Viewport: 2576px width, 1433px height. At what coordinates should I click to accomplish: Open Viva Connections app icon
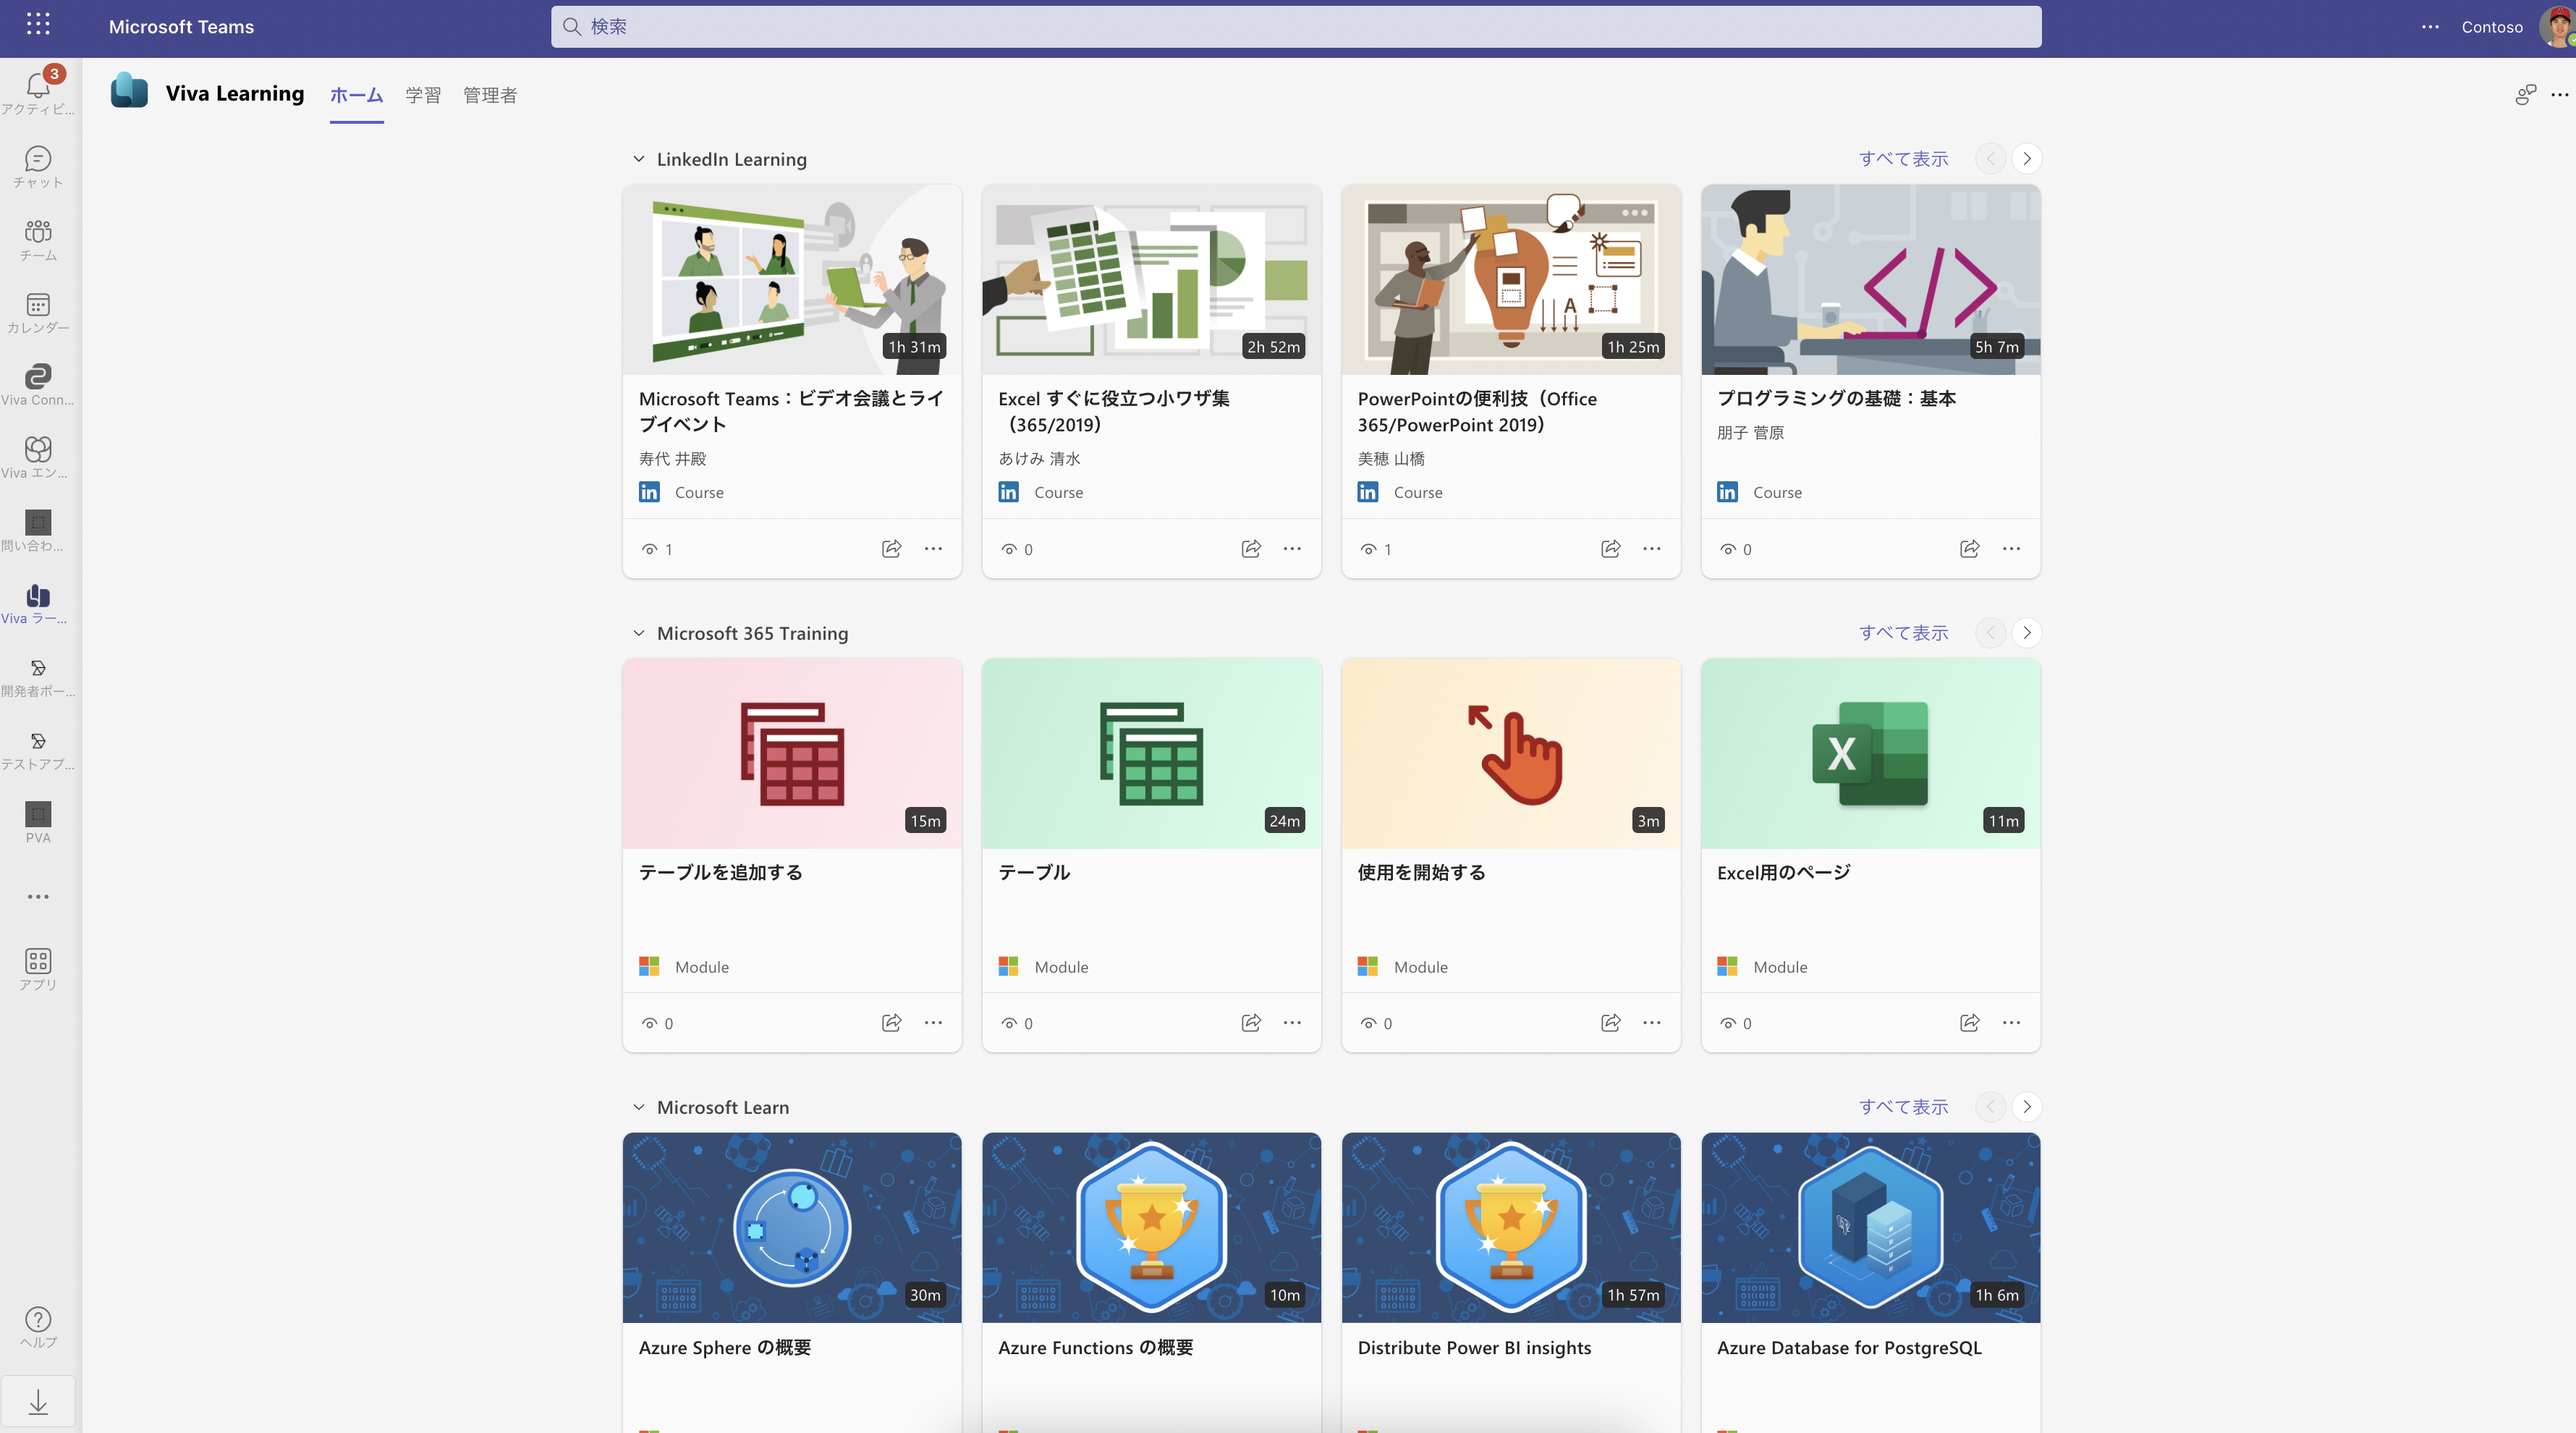click(38, 377)
